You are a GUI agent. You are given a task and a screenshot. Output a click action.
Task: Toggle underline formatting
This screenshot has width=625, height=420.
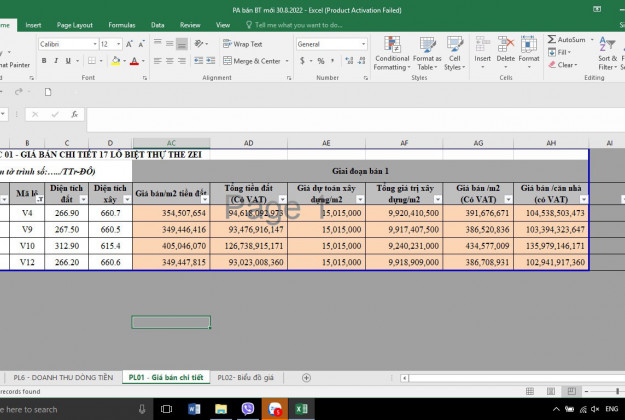(68, 61)
